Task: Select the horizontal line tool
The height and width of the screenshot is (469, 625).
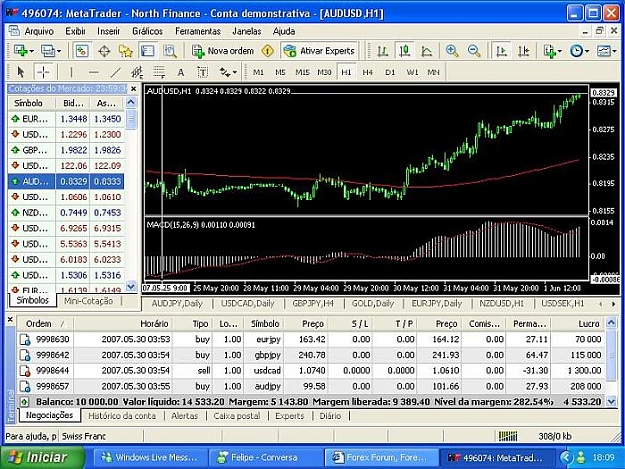Action: pyautogui.click(x=94, y=72)
